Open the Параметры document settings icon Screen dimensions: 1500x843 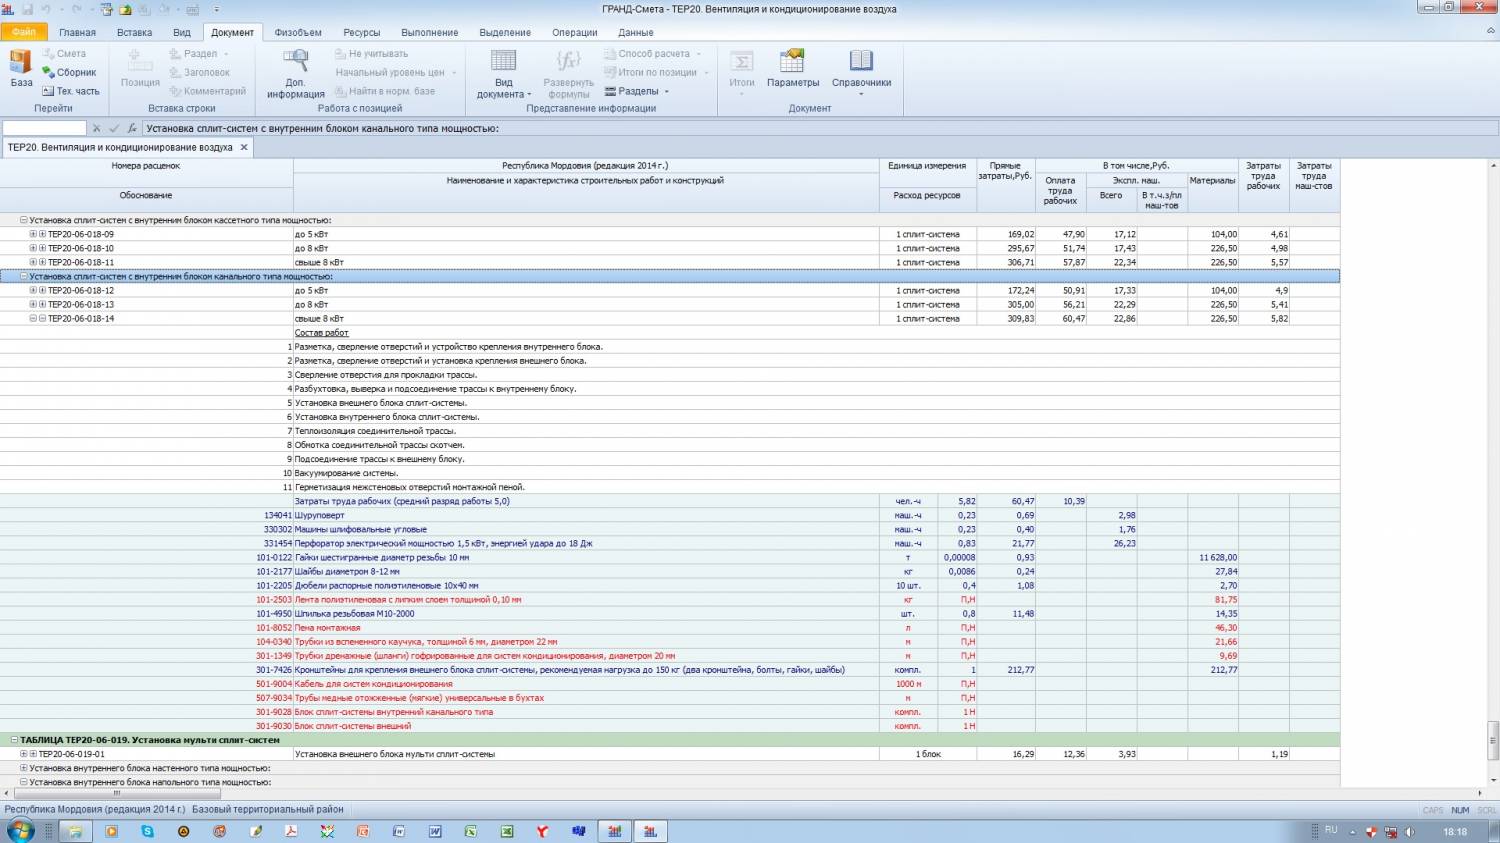point(792,63)
